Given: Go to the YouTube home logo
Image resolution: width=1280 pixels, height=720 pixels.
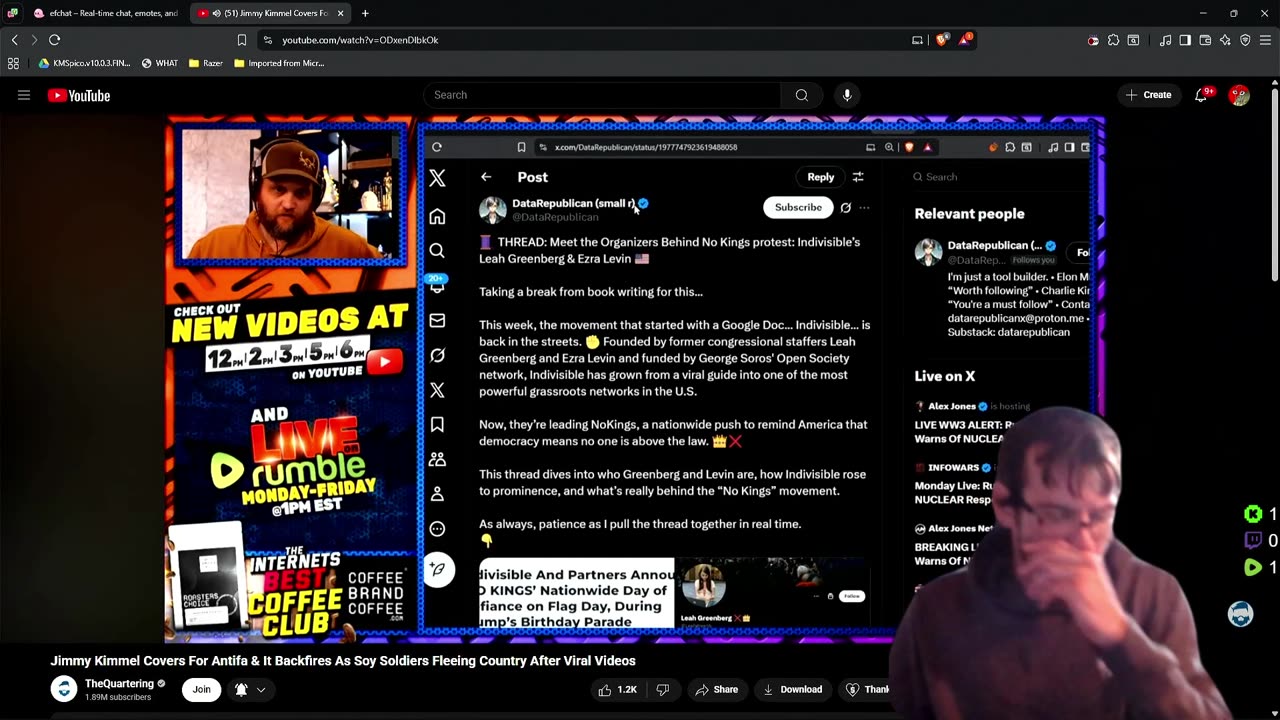Looking at the screenshot, I should 79,96.
